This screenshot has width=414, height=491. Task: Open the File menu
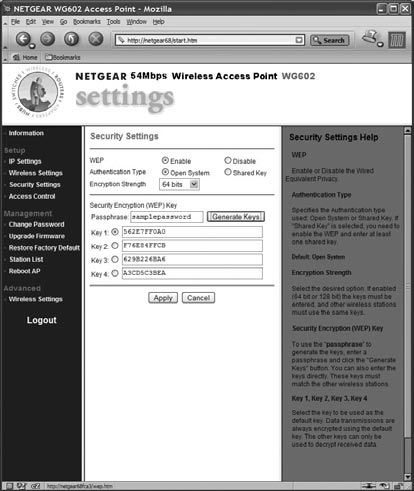[x=15, y=22]
